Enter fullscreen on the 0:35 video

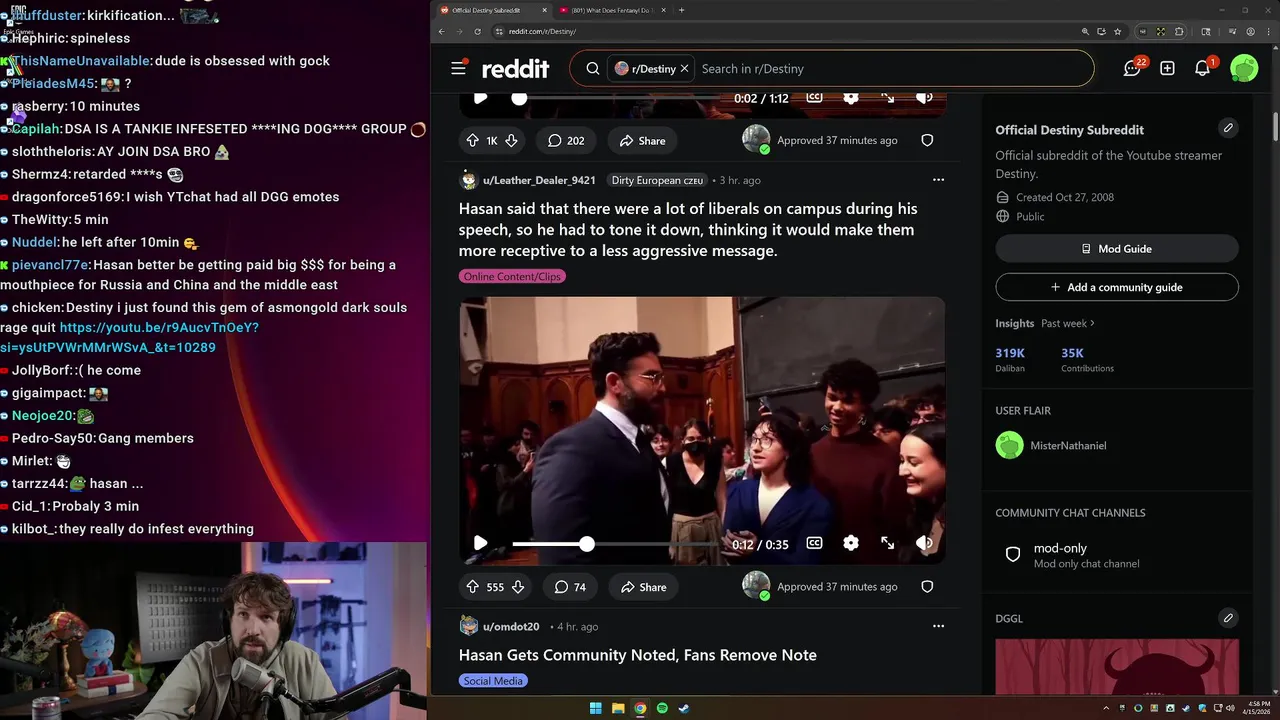pos(887,543)
